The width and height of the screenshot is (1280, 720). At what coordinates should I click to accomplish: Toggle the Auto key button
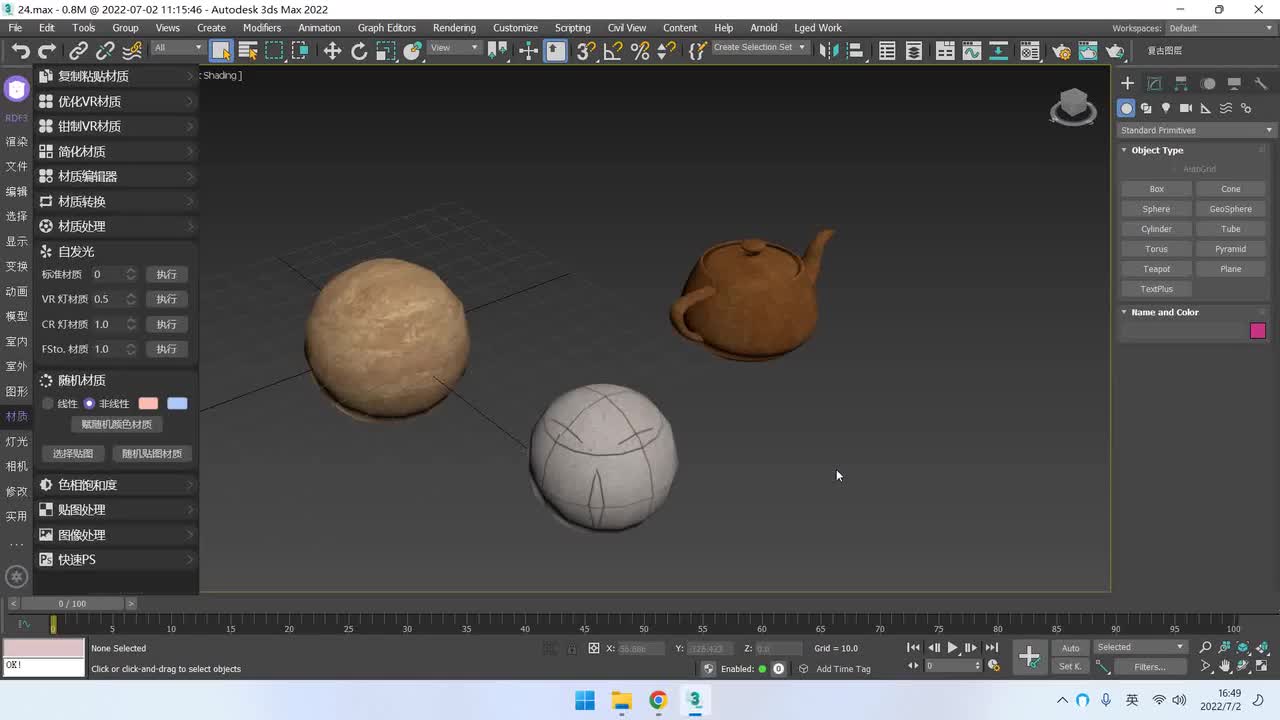[x=1070, y=648]
